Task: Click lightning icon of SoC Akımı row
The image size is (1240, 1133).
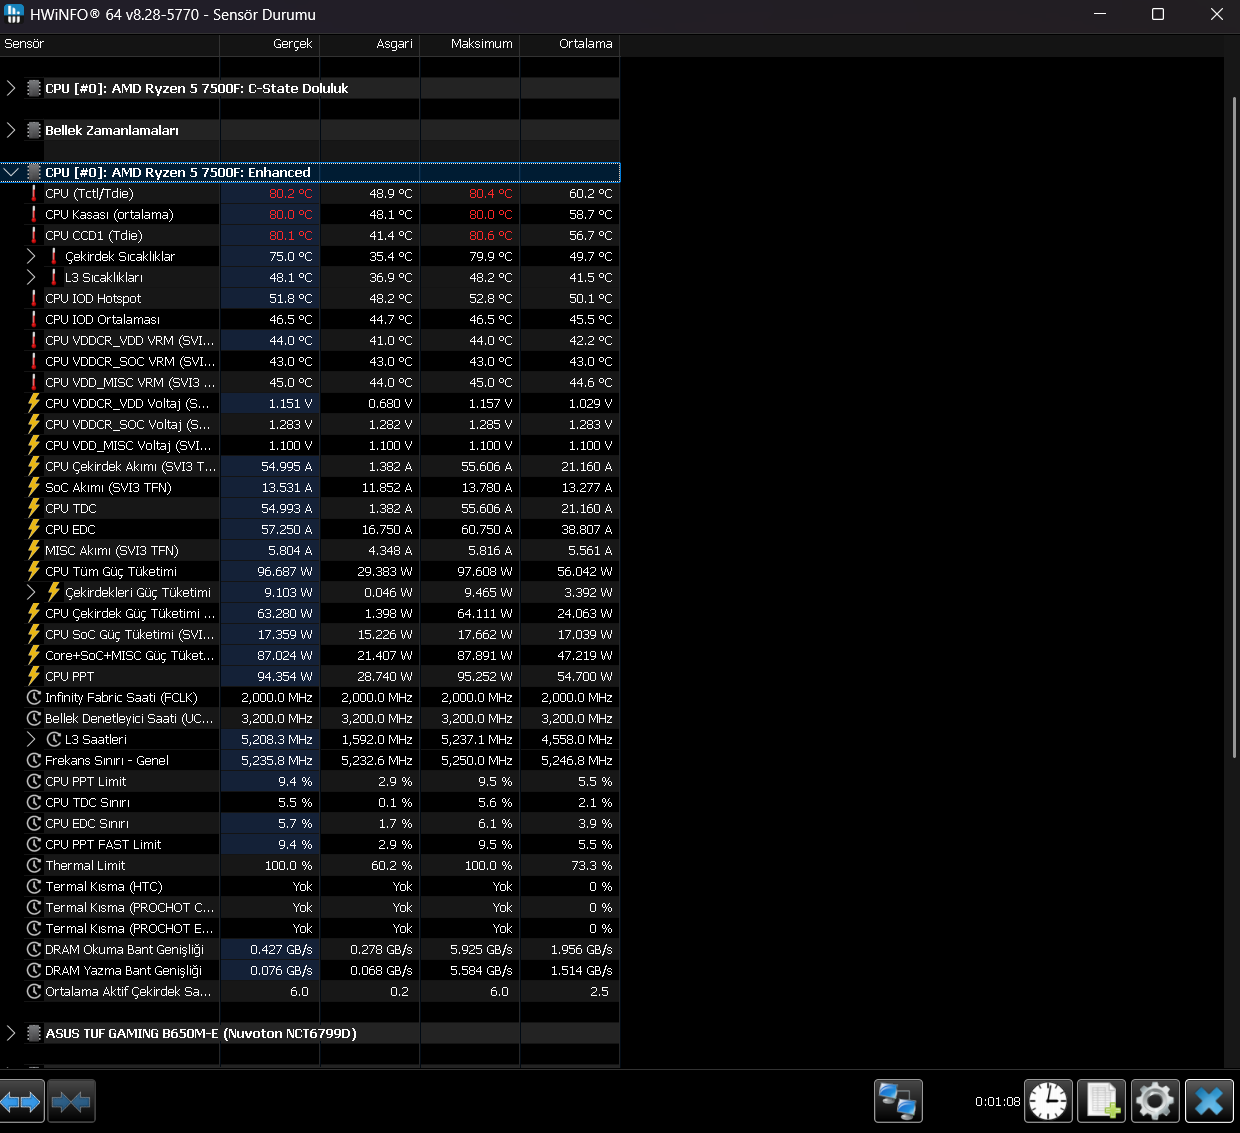Action: point(34,488)
